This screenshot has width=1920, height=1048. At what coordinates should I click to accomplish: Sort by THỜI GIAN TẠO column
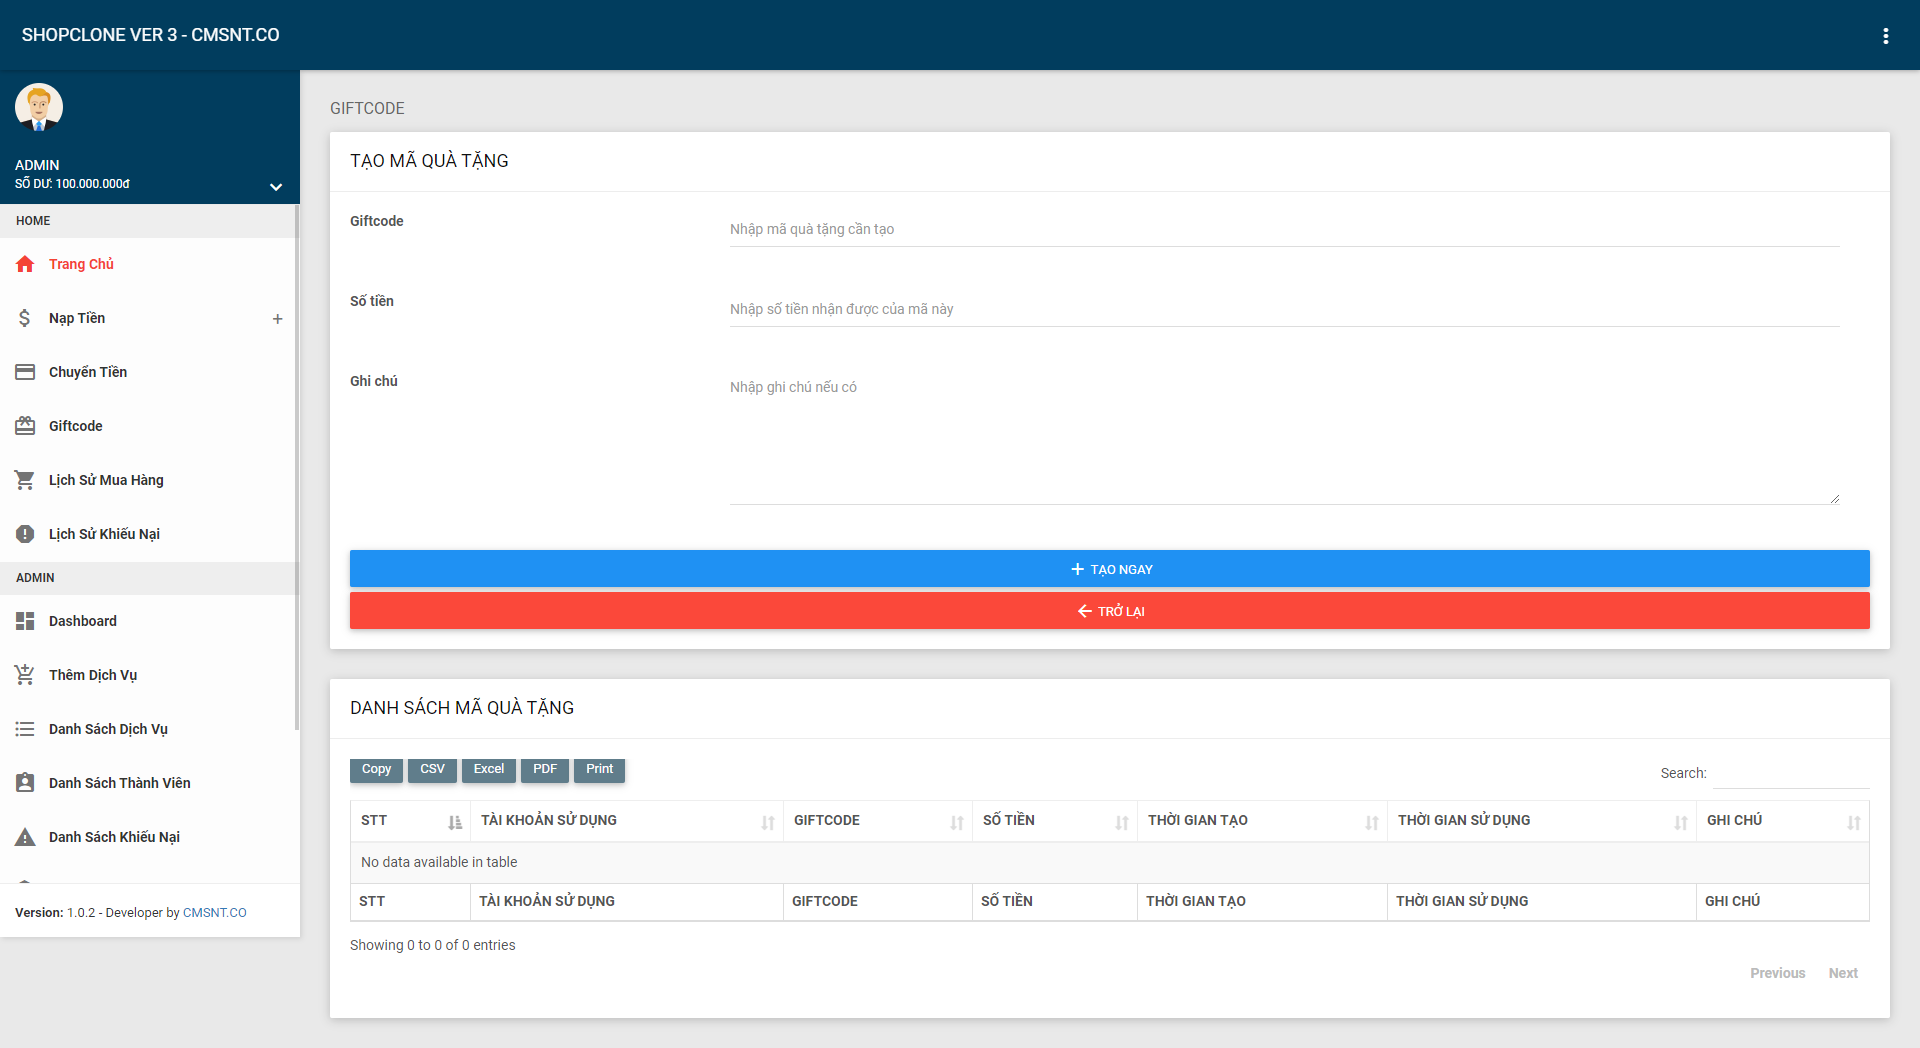tap(1262, 821)
